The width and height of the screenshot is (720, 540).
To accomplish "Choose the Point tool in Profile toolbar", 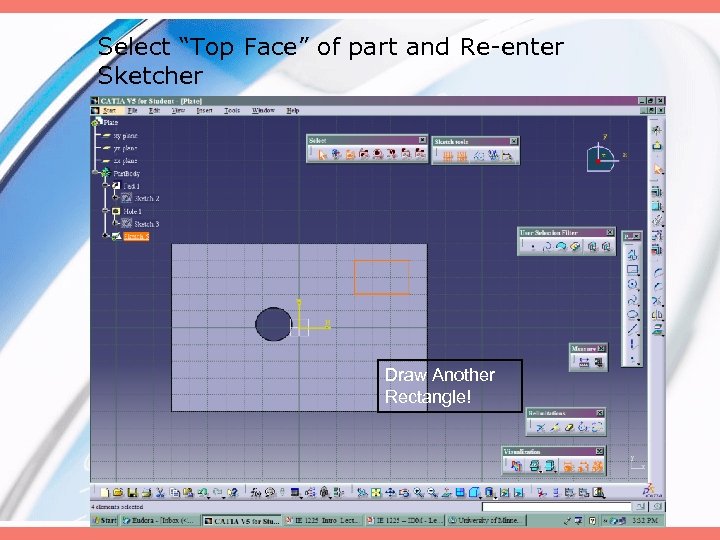I will click(x=632, y=359).
